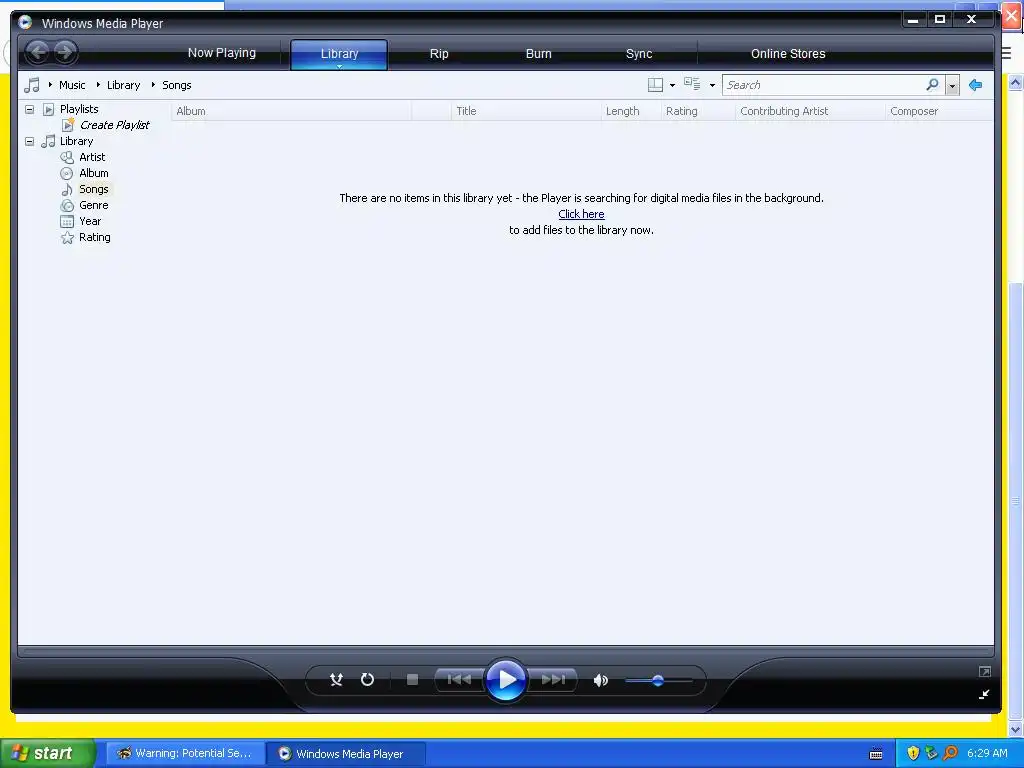Image resolution: width=1024 pixels, height=768 pixels.
Task: Sort by the Composer column header
Action: point(939,111)
